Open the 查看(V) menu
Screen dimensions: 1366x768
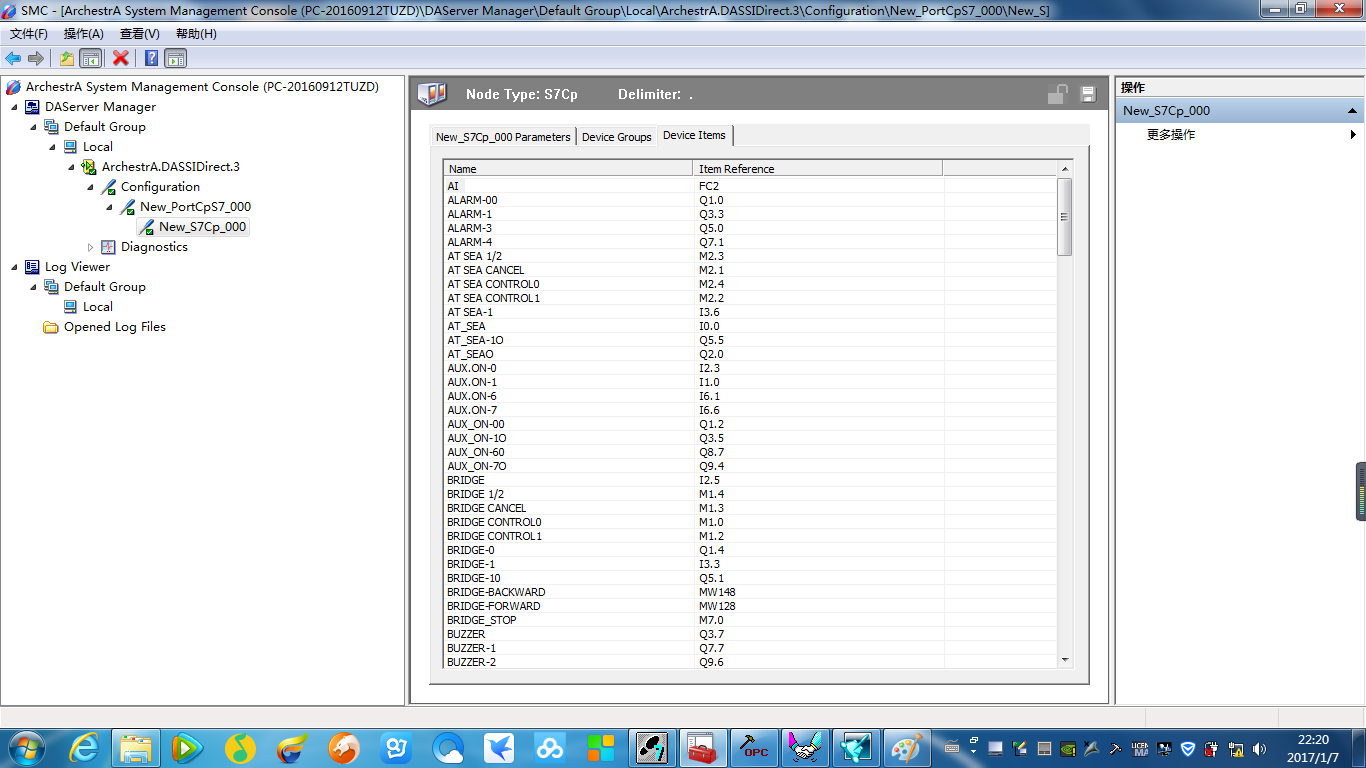(140, 34)
